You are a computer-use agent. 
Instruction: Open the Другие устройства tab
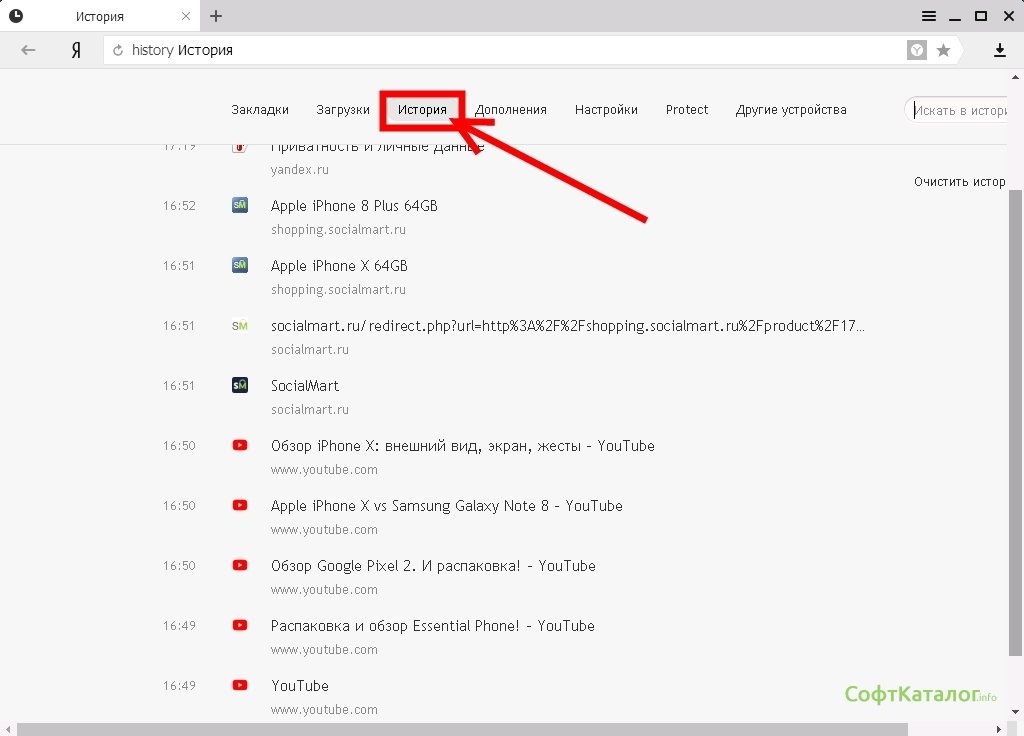click(791, 110)
